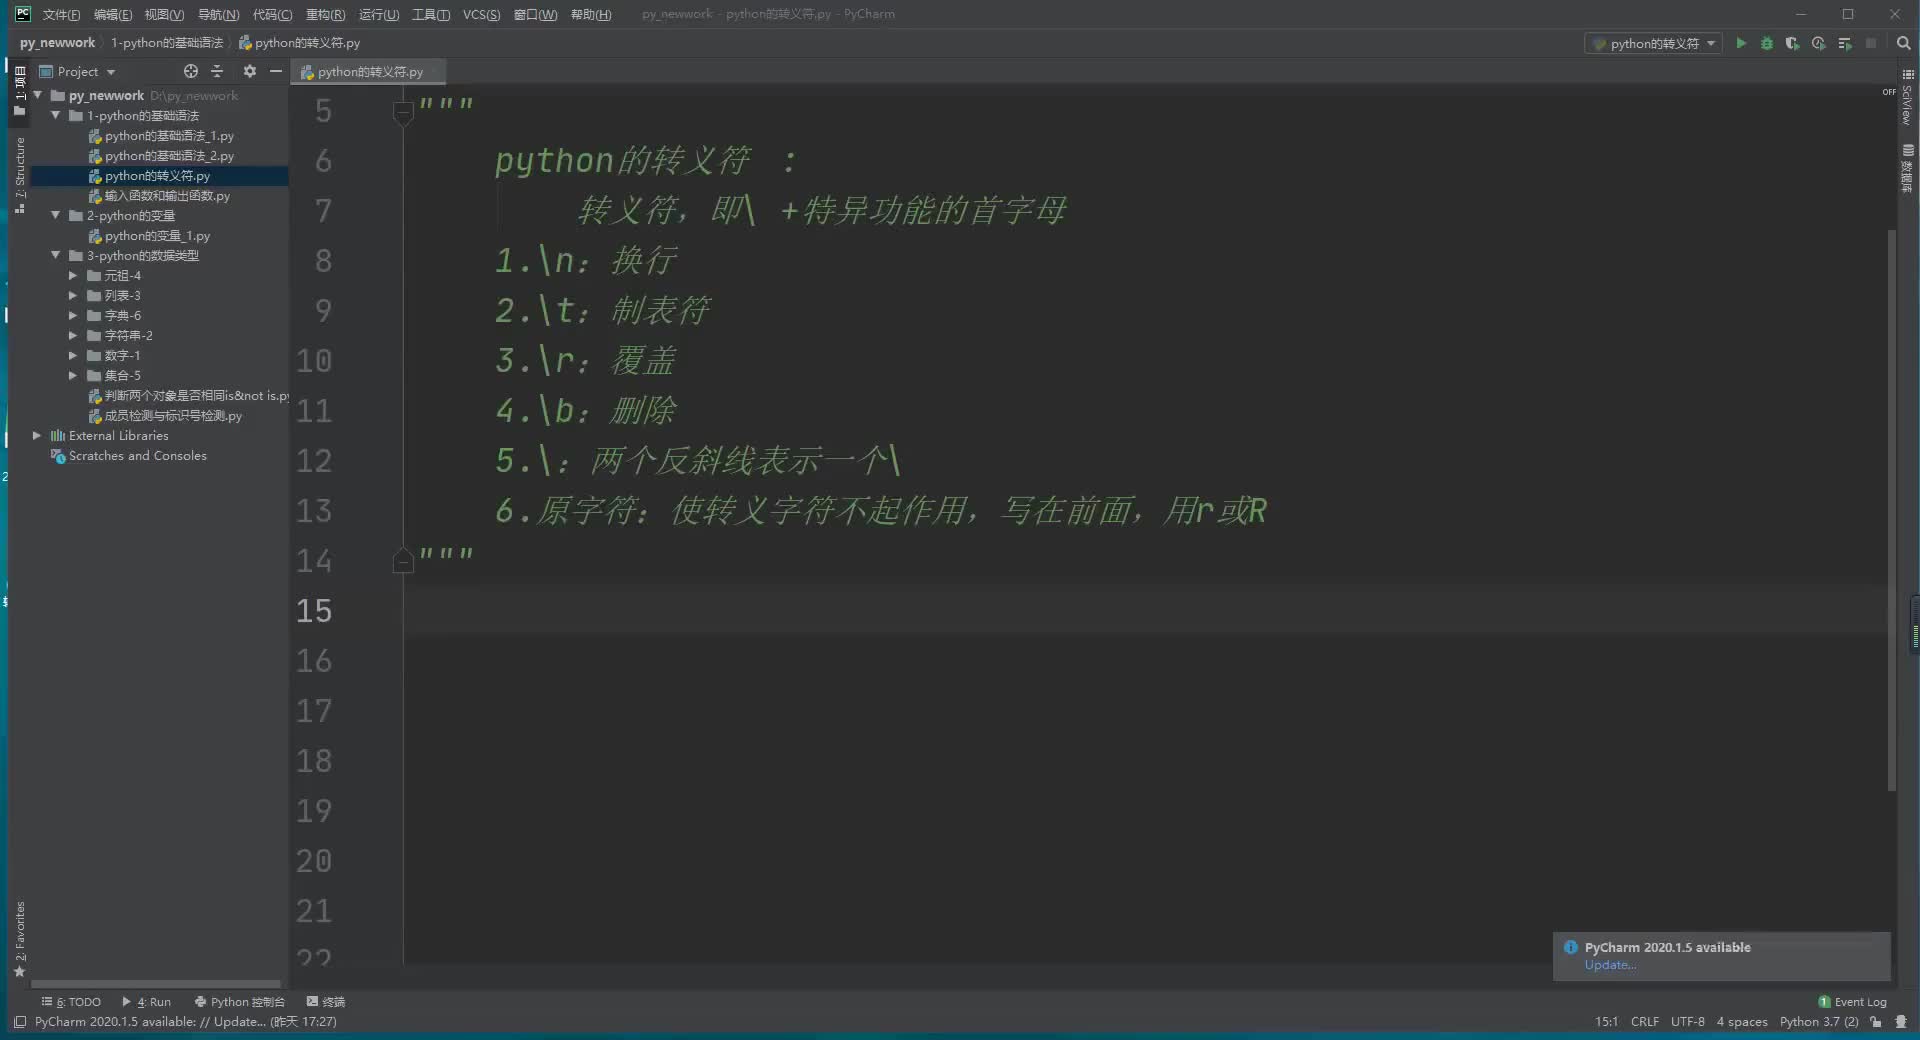Select 输入函数和输出函数.py file
1920x1040 pixels.
tap(167, 195)
